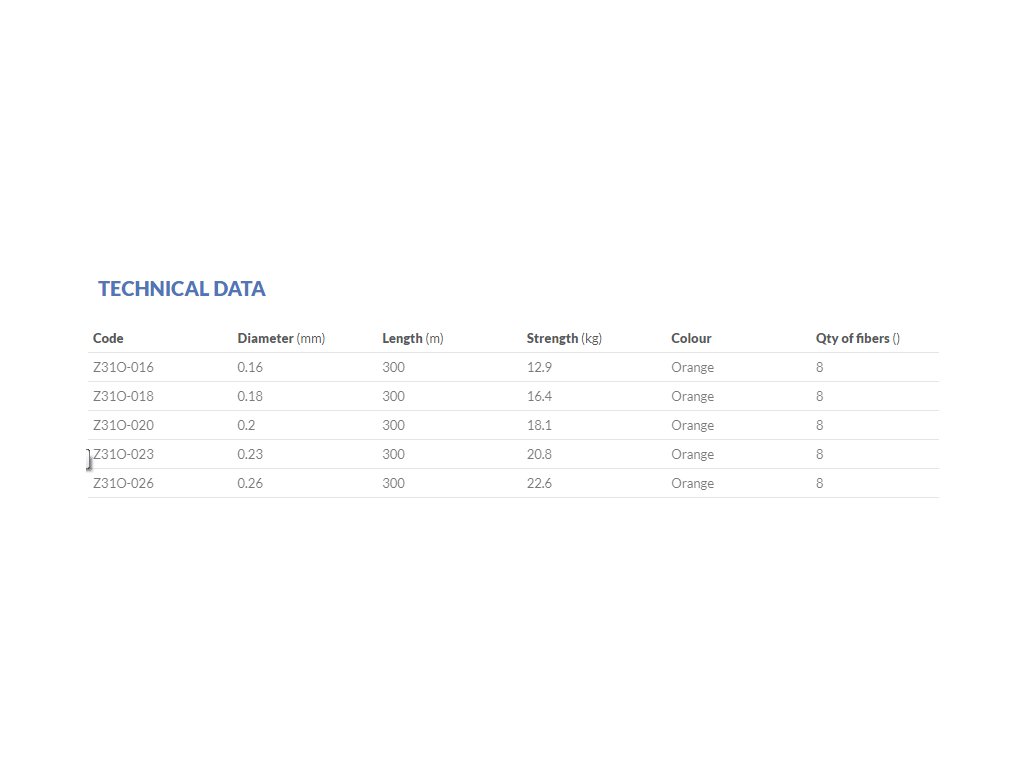Click the 0.23 diameter value
Screen dimensions: 1024x768
(251, 454)
